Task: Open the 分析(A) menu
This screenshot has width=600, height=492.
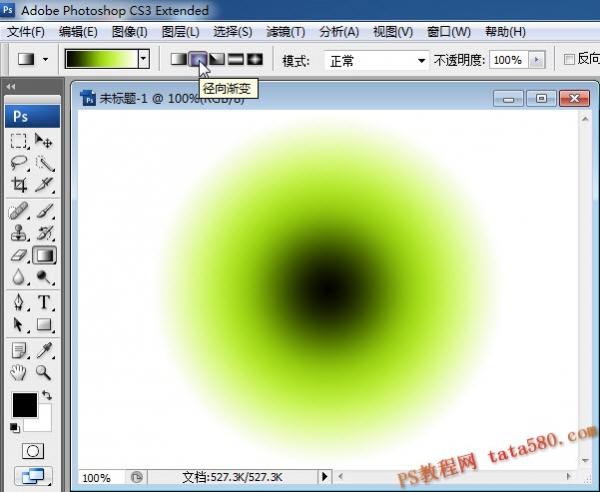Action: (x=339, y=32)
